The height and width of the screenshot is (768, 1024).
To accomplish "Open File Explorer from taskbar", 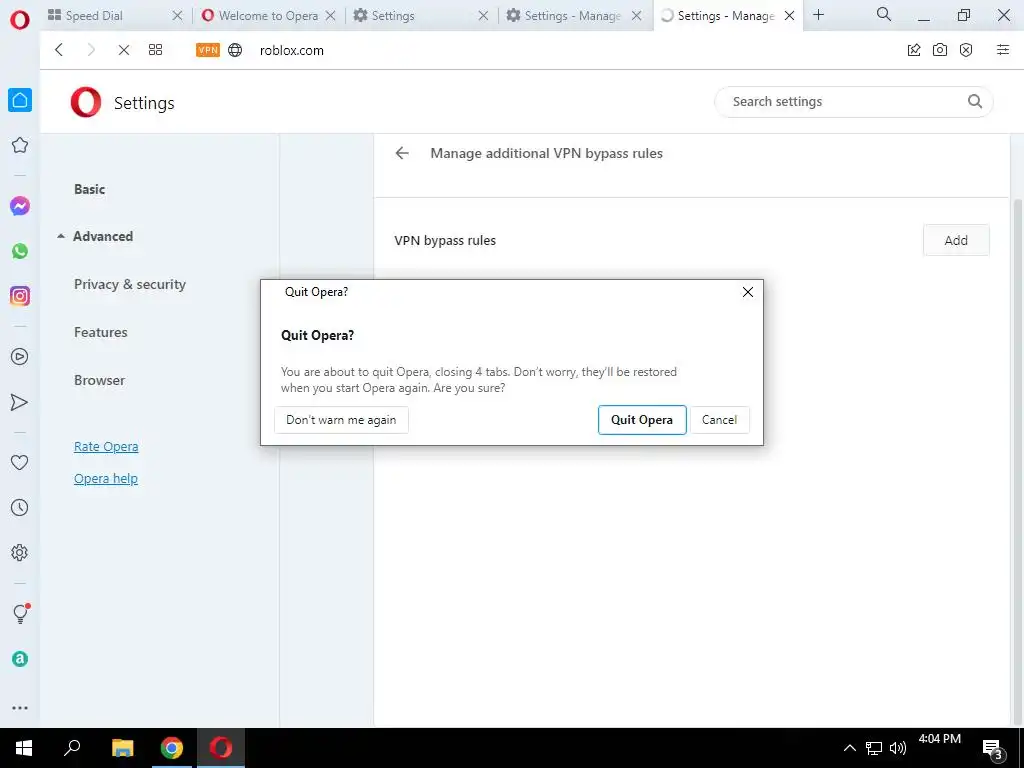I will [x=122, y=748].
